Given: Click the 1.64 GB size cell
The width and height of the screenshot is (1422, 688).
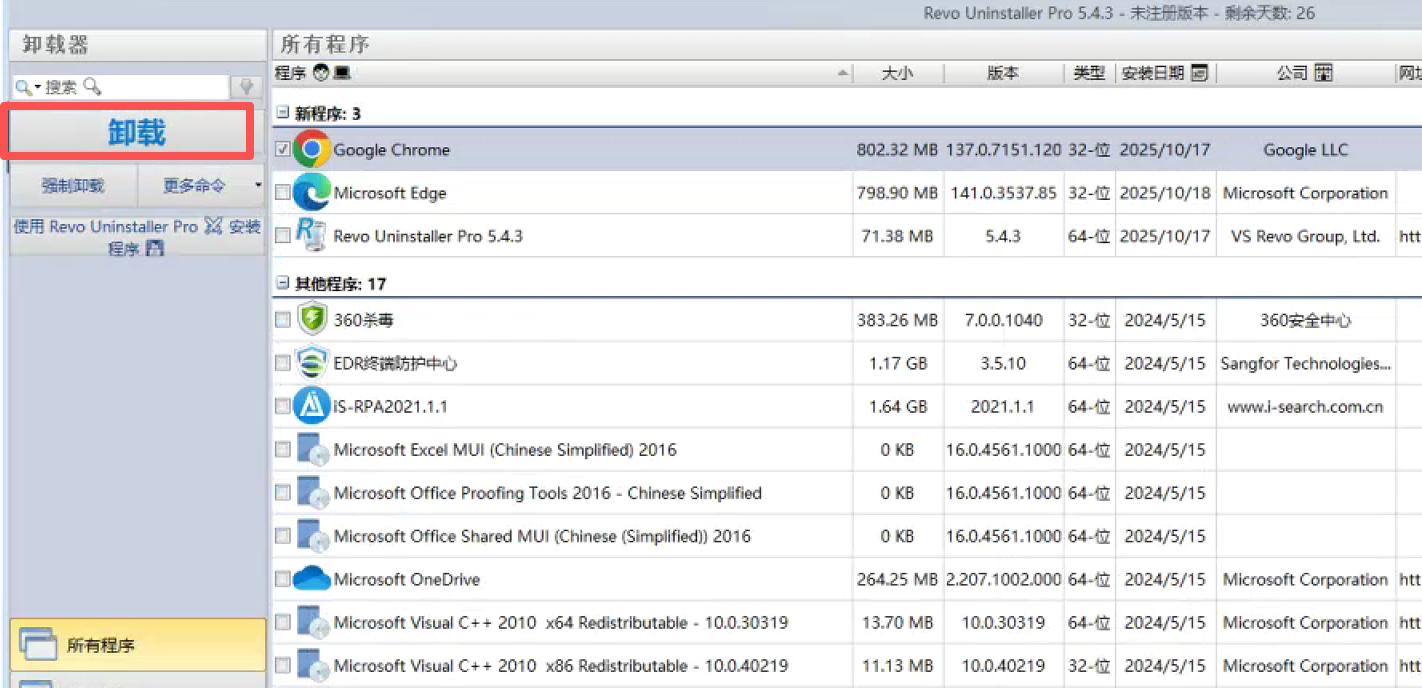Looking at the screenshot, I should pyautogui.click(x=897, y=407).
